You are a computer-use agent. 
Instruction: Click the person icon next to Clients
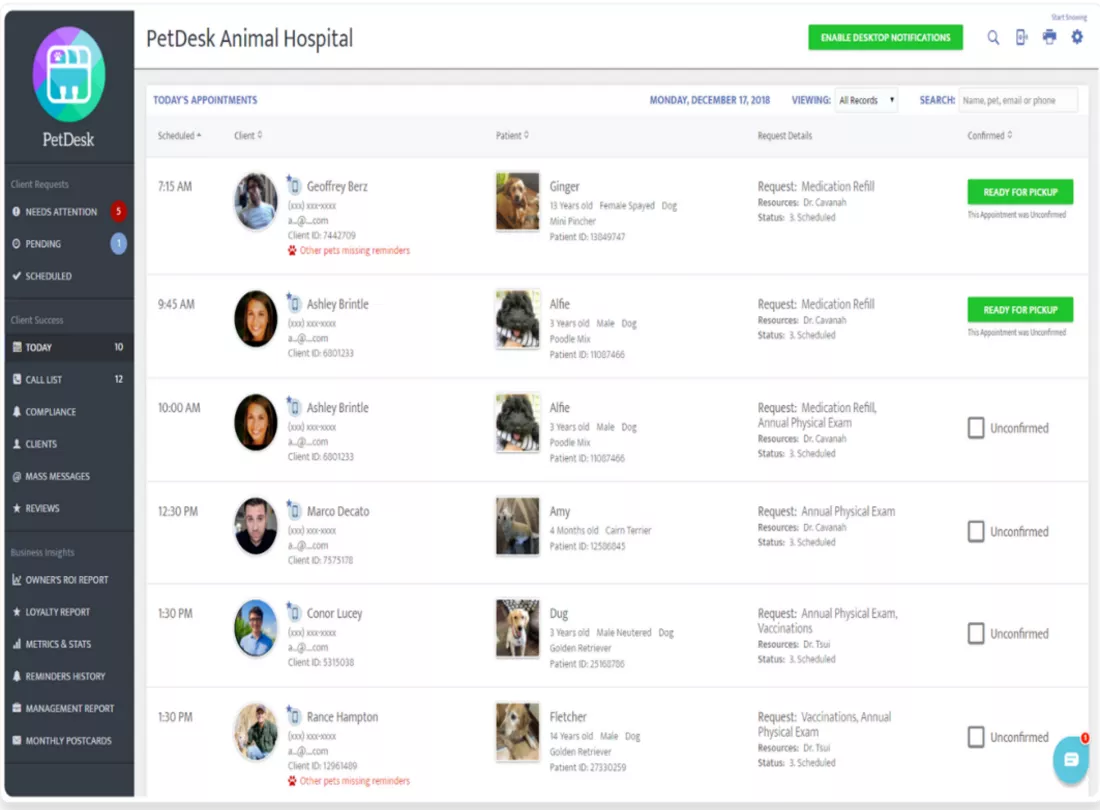tap(17, 444)
